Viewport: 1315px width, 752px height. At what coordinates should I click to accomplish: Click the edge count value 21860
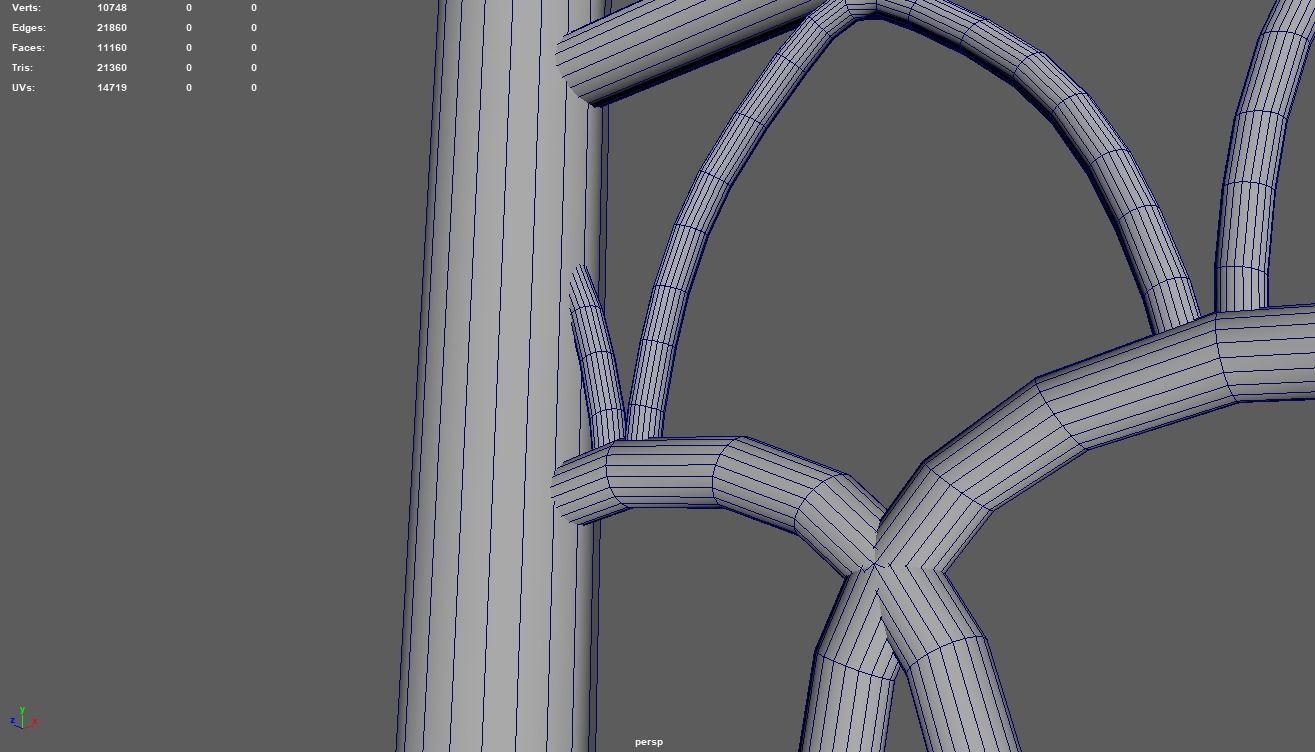coord(112,28)
